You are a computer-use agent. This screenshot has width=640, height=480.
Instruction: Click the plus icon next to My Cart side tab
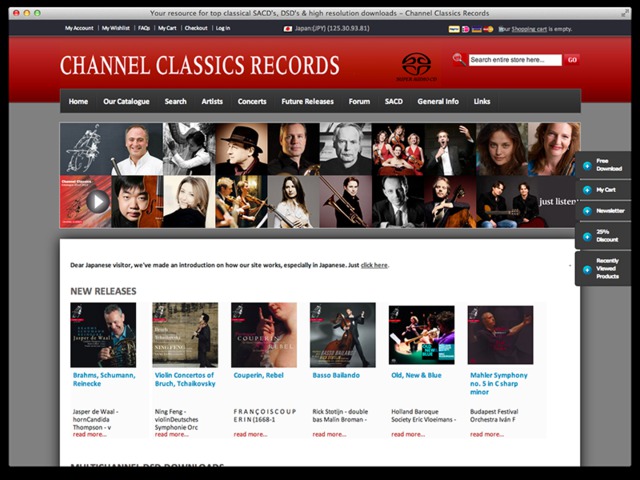(x=587, y=190)
